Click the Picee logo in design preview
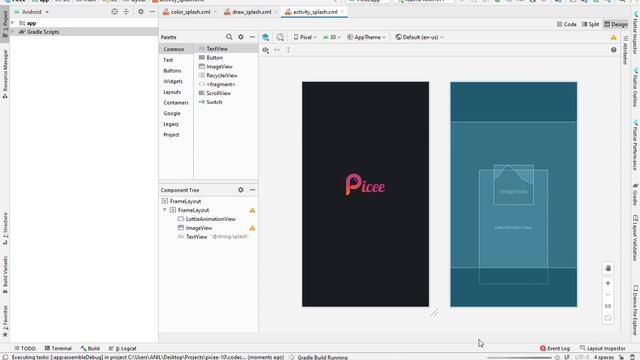The width and height of the screenshot is (640, 360). coord(365,185)
